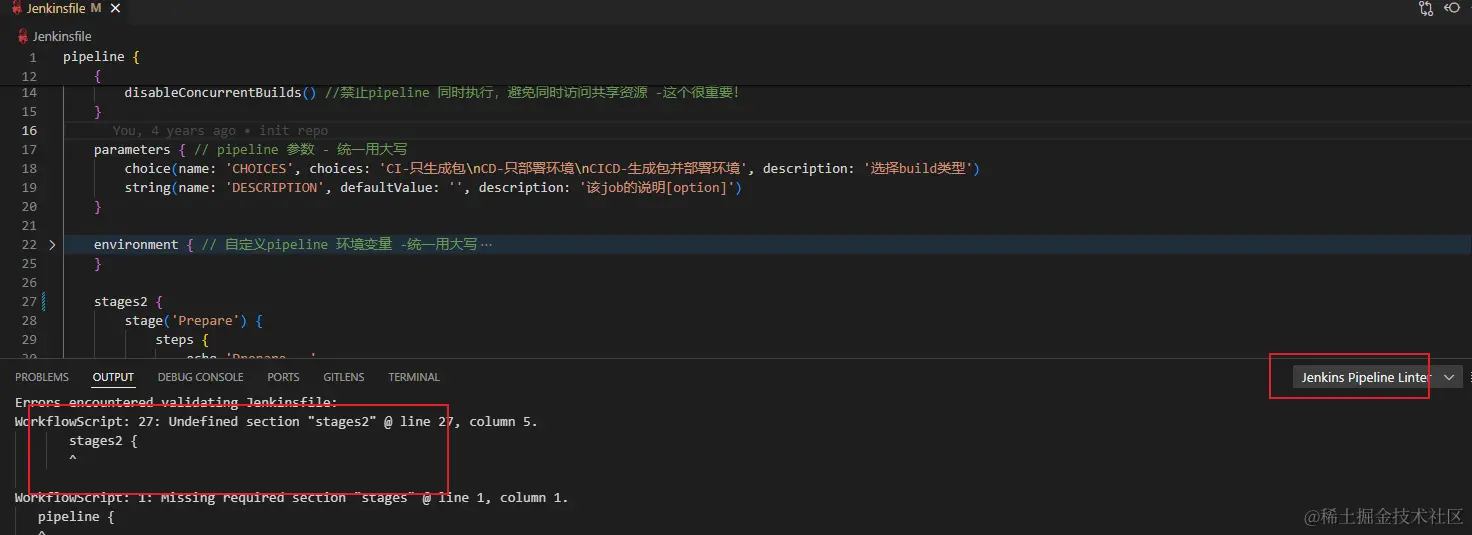Click the 'CHOICES' string in choice line

(x=259, y=168)
